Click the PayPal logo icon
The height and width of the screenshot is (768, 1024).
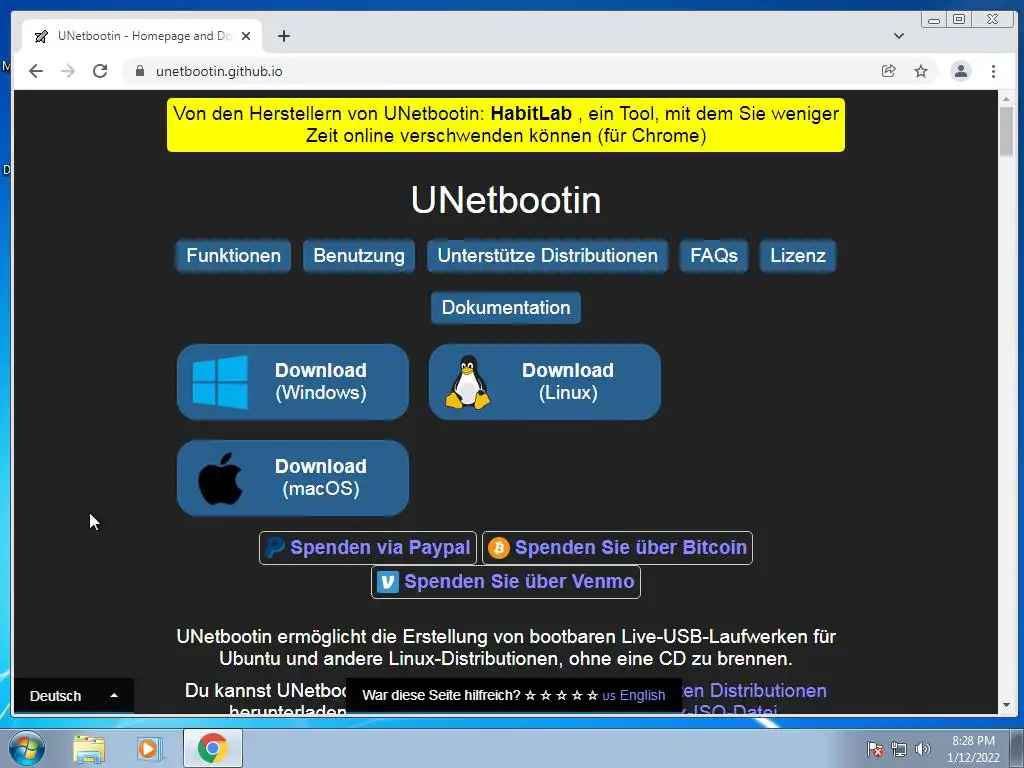pyautogui.click(x=275, y=547)
